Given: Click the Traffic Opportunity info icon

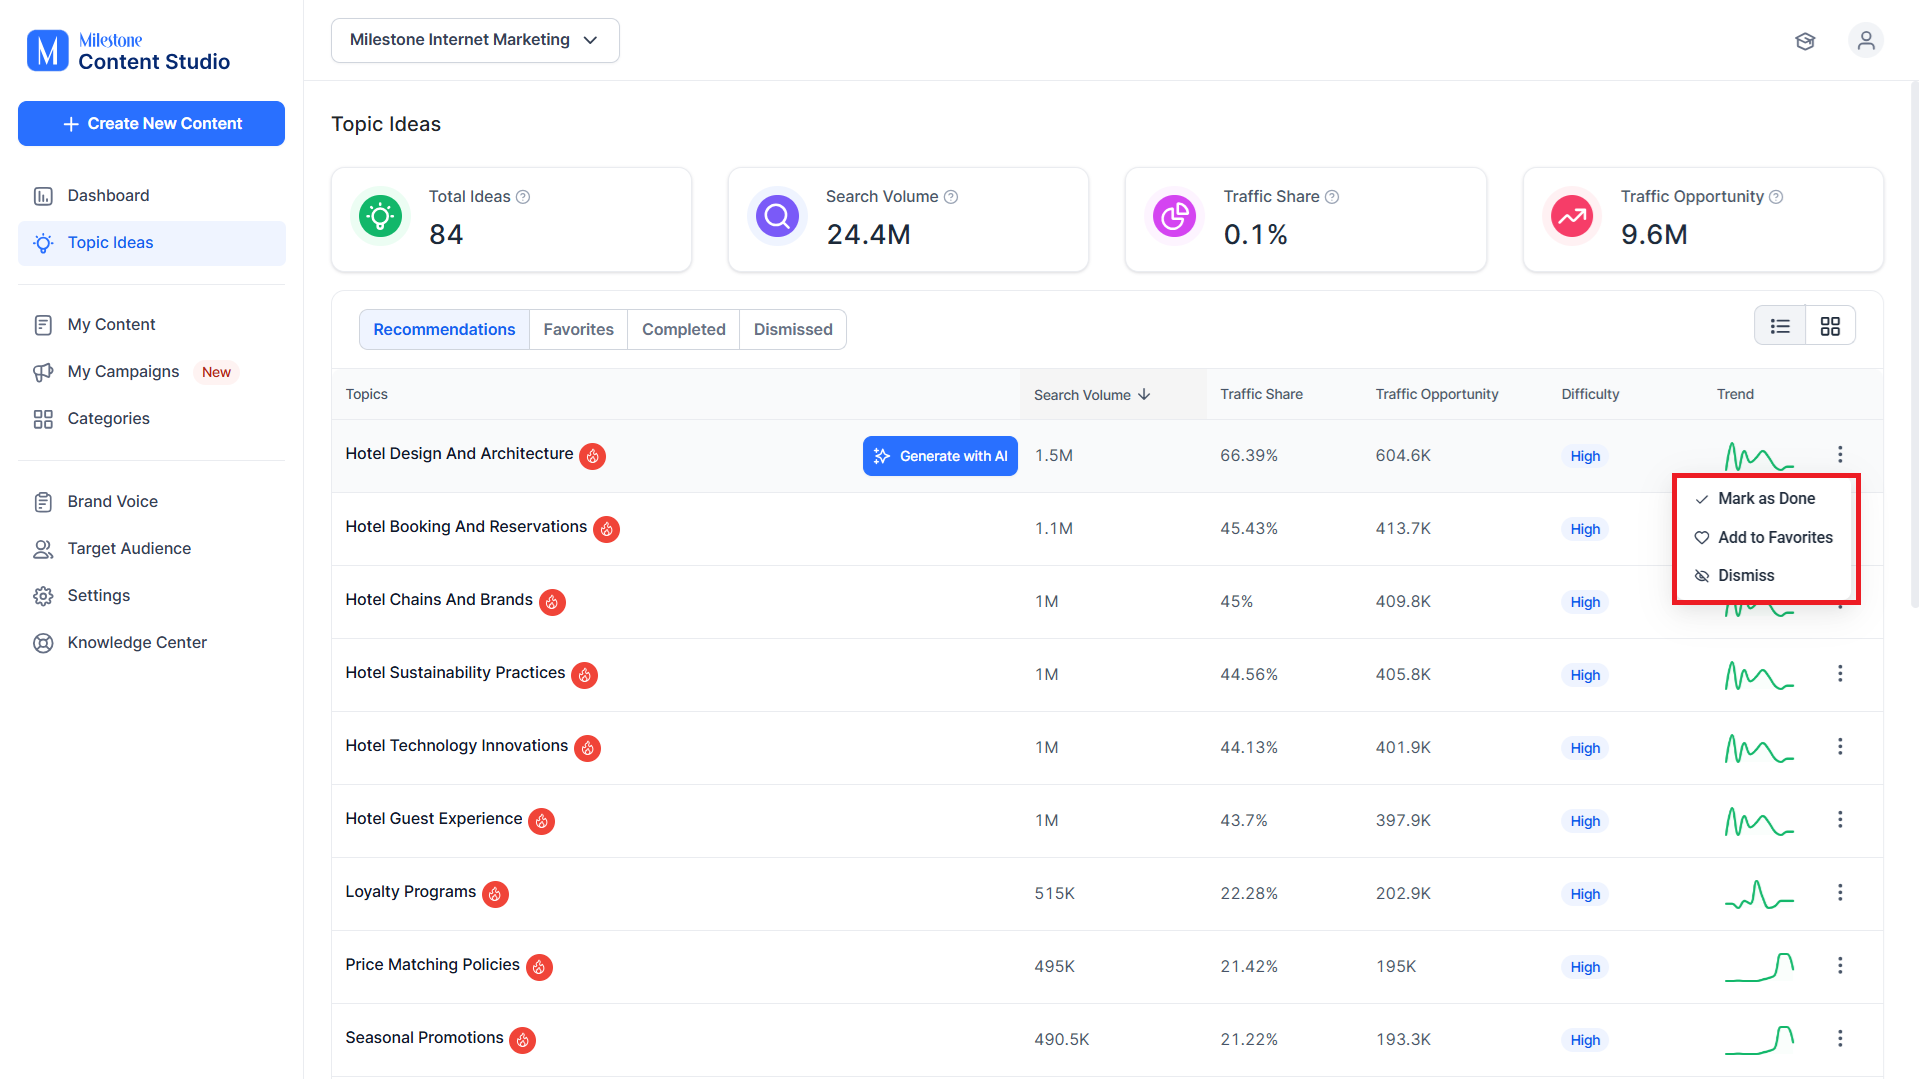Looking at the screenshot, I should [1776, 197].
